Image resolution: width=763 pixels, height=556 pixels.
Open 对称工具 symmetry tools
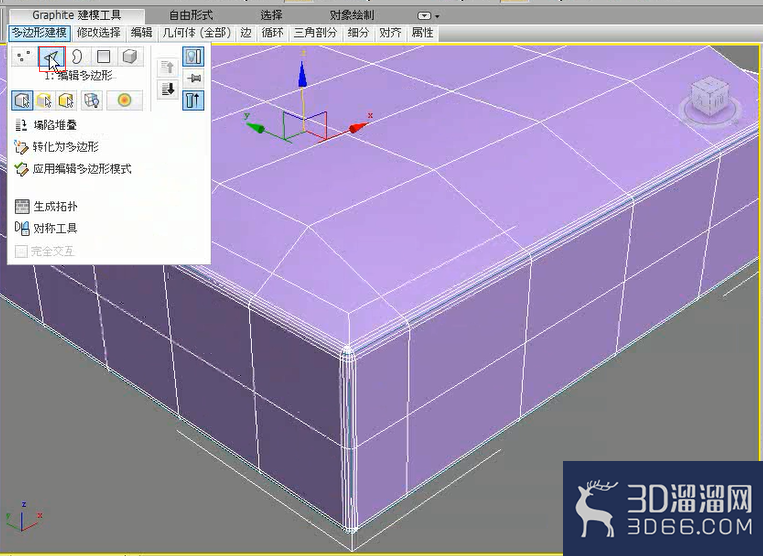[x=46, y=228]
